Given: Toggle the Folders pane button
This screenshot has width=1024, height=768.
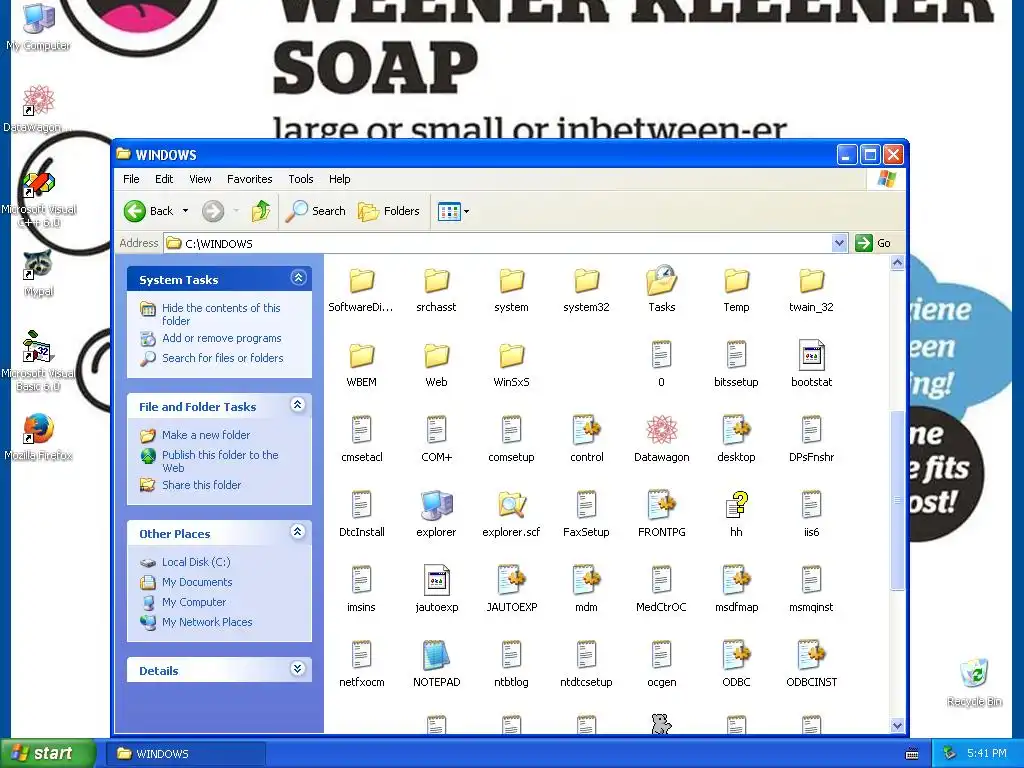Looking at the screenshot, I should 389,211.
